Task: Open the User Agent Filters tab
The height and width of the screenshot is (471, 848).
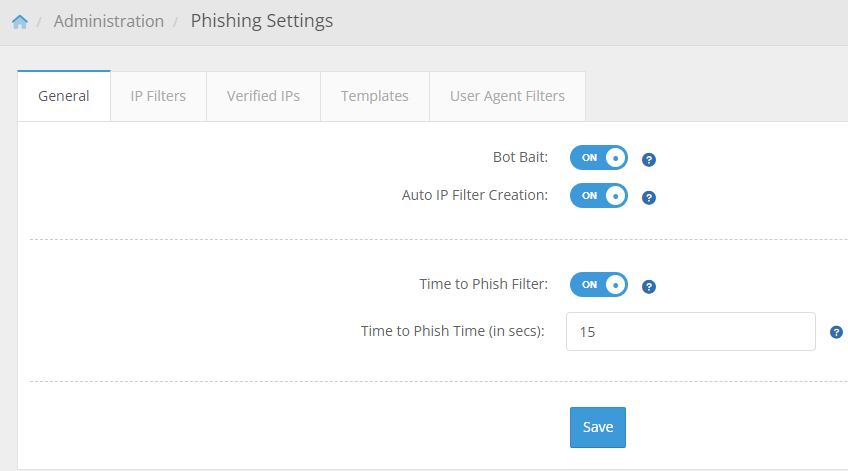Action: tap(507, 96)
